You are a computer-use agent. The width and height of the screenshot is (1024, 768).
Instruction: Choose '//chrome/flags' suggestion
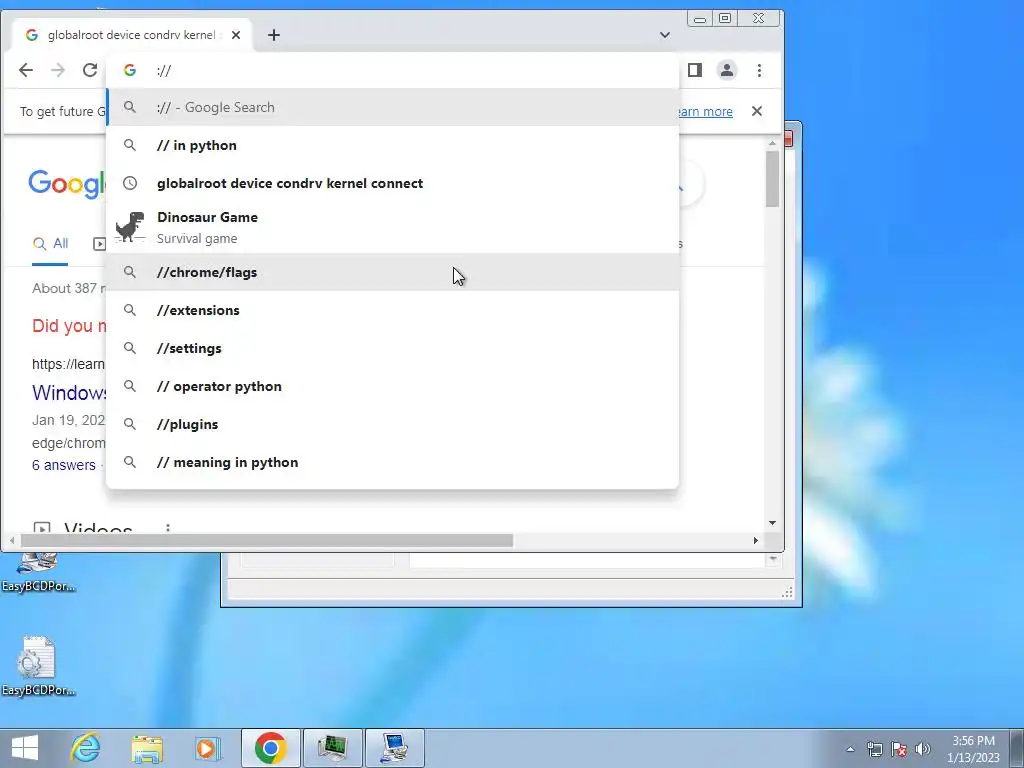click(x=392, y=272)
